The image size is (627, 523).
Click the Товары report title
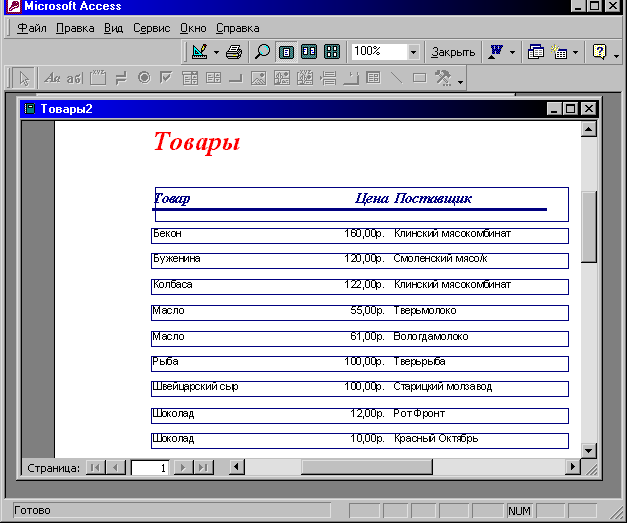click(197, 142)
